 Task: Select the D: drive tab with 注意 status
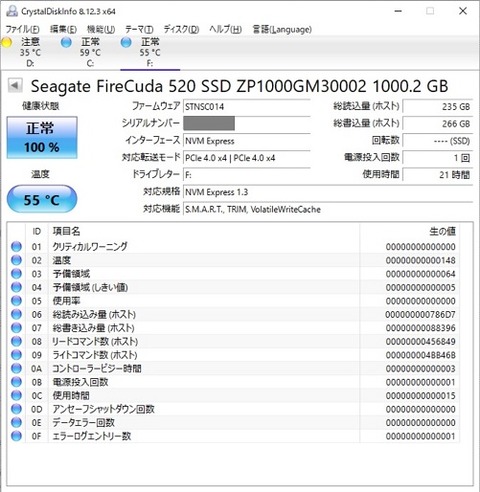(30, 52)
